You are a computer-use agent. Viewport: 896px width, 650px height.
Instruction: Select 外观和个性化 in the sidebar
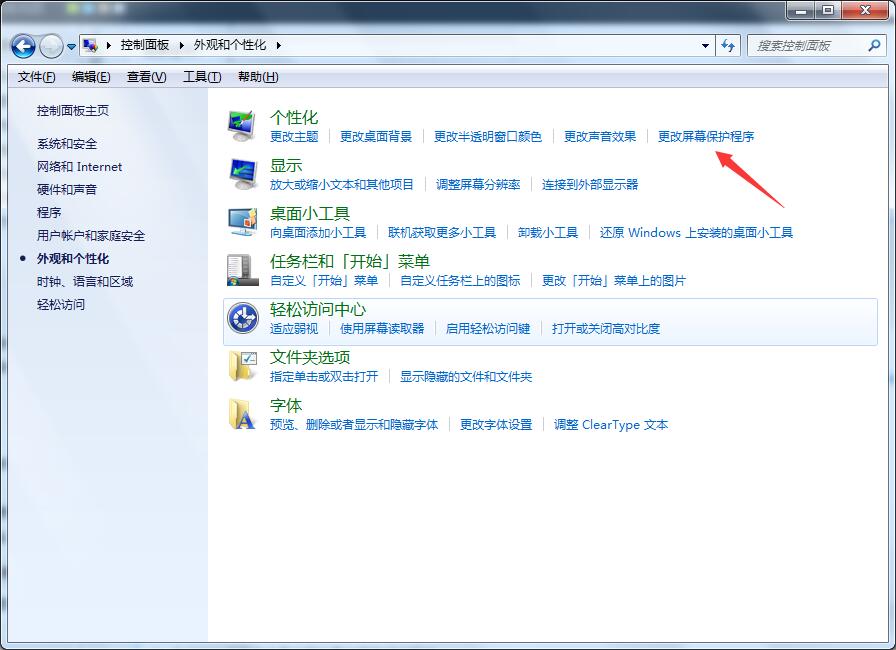[73, 259]
